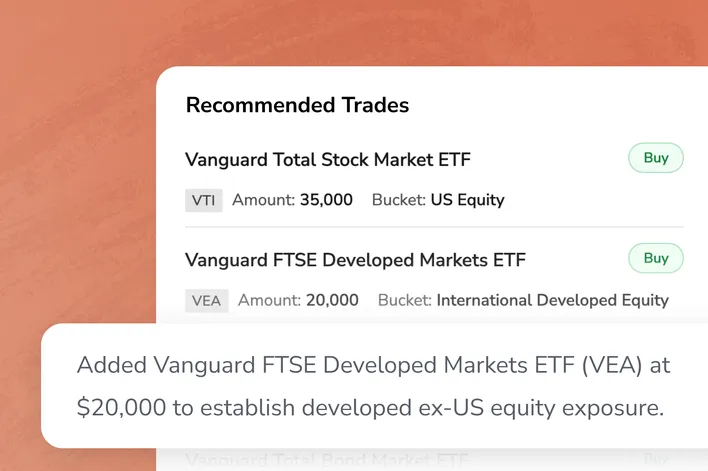Open Vanguard FTSE Developed Markets ETF trade title
Viewport: 708px width, 471px height.
click(355, 259)
